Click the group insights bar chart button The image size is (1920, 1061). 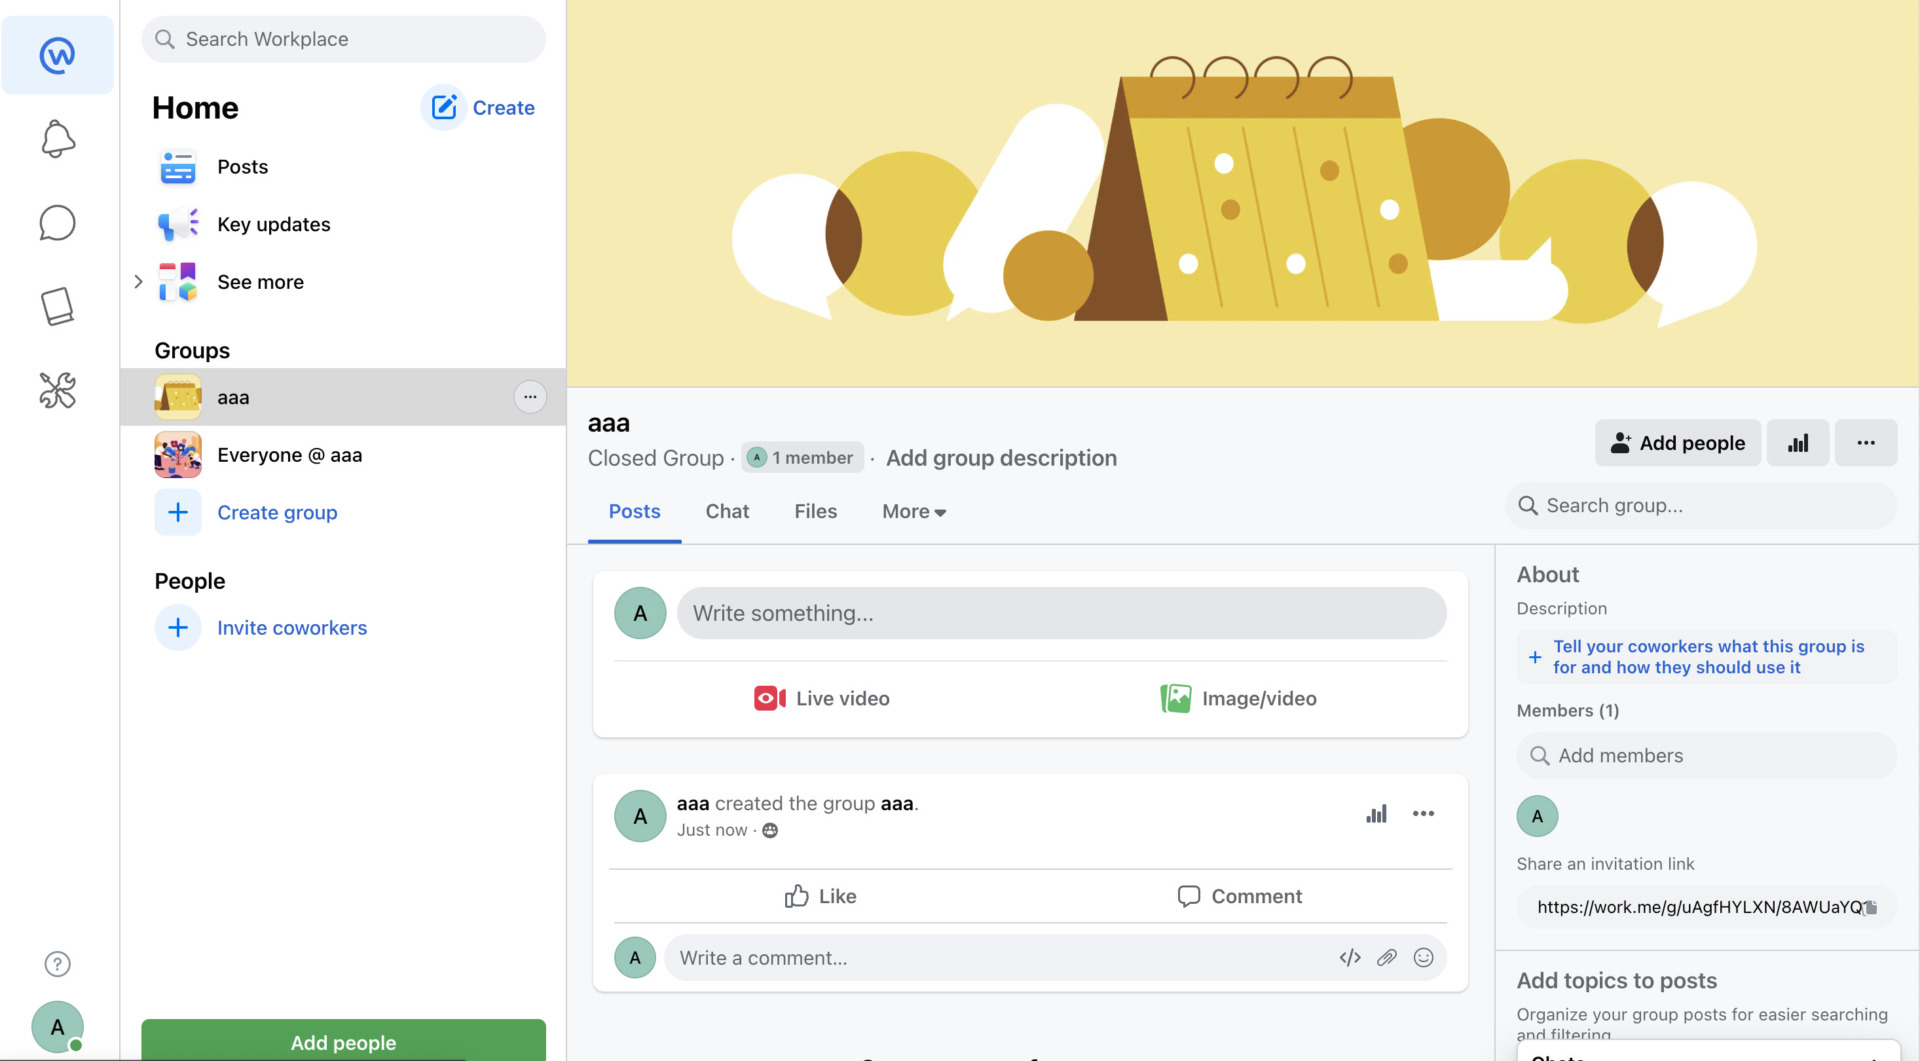tap(1797, 443)
